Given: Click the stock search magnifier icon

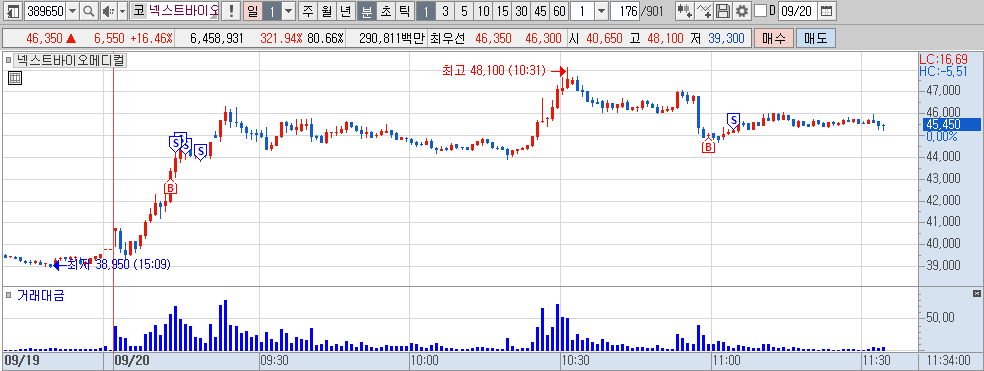Looking at the screenshot, I should point(88,11).
